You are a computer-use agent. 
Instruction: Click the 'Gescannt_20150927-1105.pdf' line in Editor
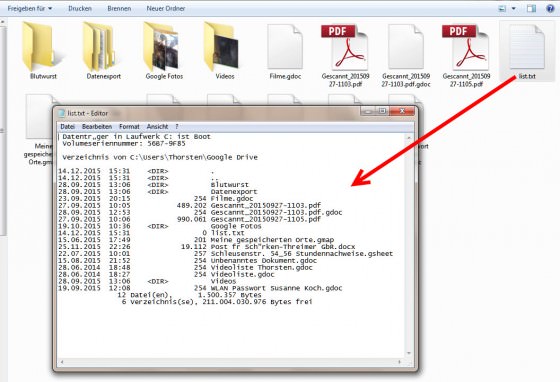pos(189,219)
